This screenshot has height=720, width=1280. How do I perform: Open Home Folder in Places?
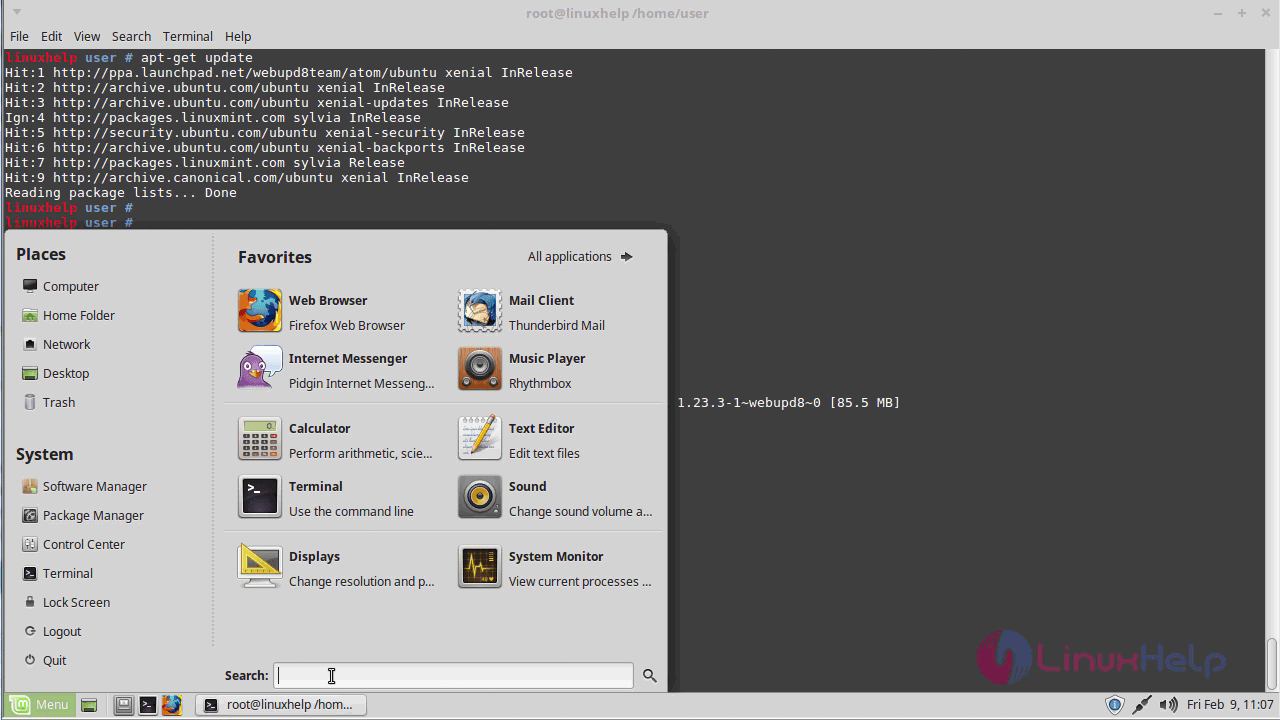coord(69,315)
